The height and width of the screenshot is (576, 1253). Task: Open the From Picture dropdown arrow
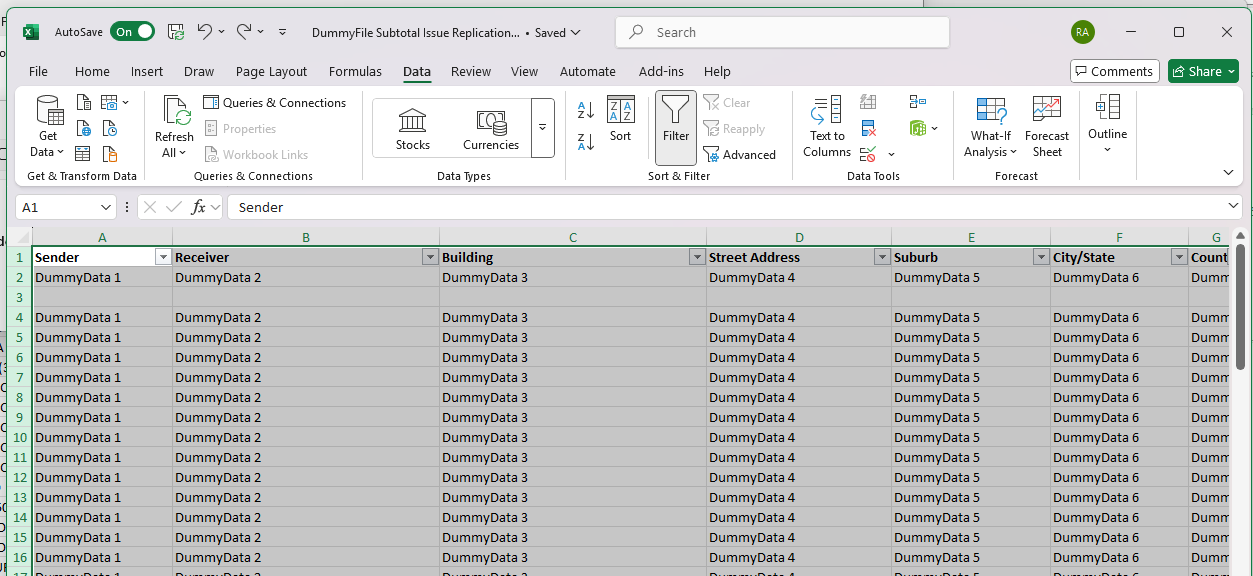[125, 102]
